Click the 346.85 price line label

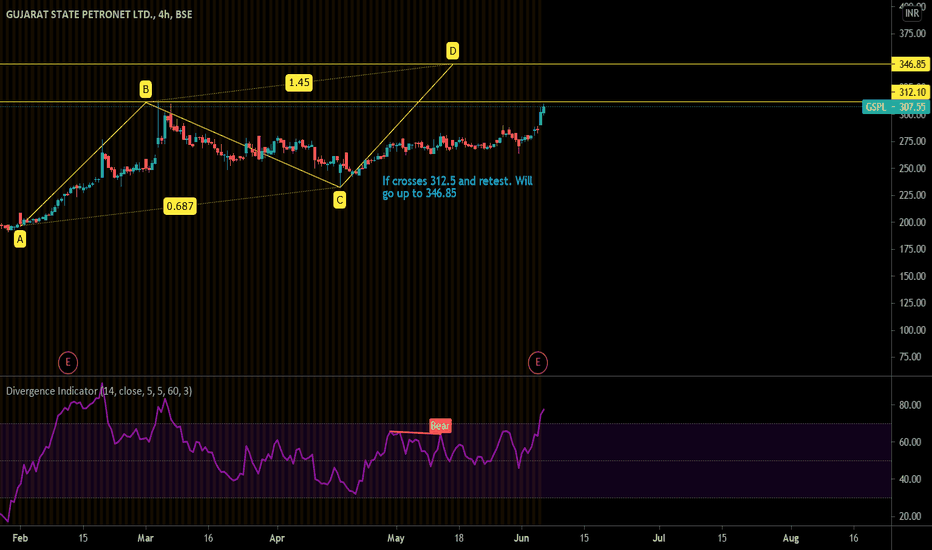click(912, 64)
